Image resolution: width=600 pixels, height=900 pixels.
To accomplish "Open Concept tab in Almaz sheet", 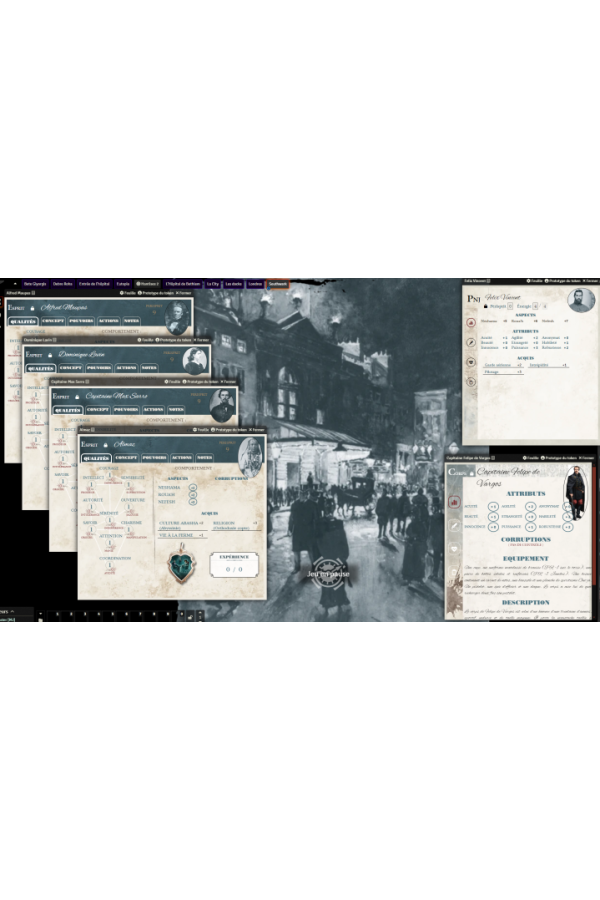I will pos(126,457).
